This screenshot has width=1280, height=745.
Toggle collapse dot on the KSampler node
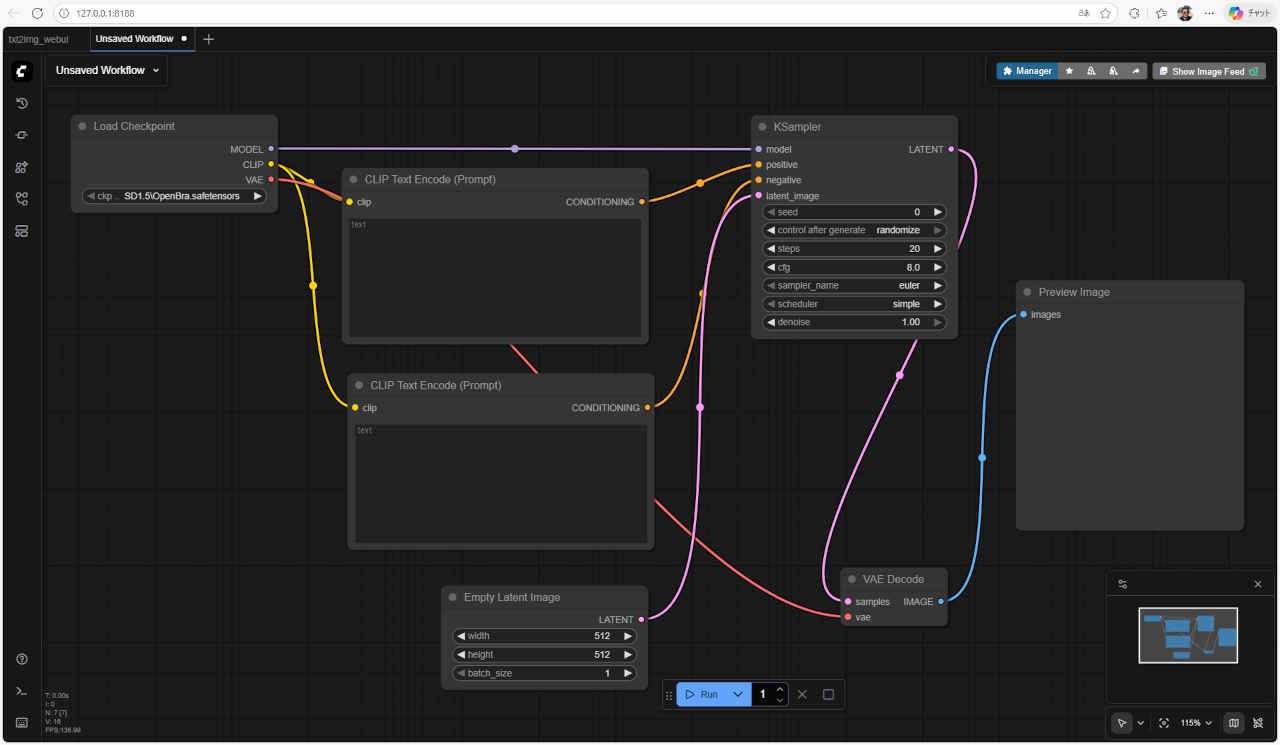[x=762, y=127]
